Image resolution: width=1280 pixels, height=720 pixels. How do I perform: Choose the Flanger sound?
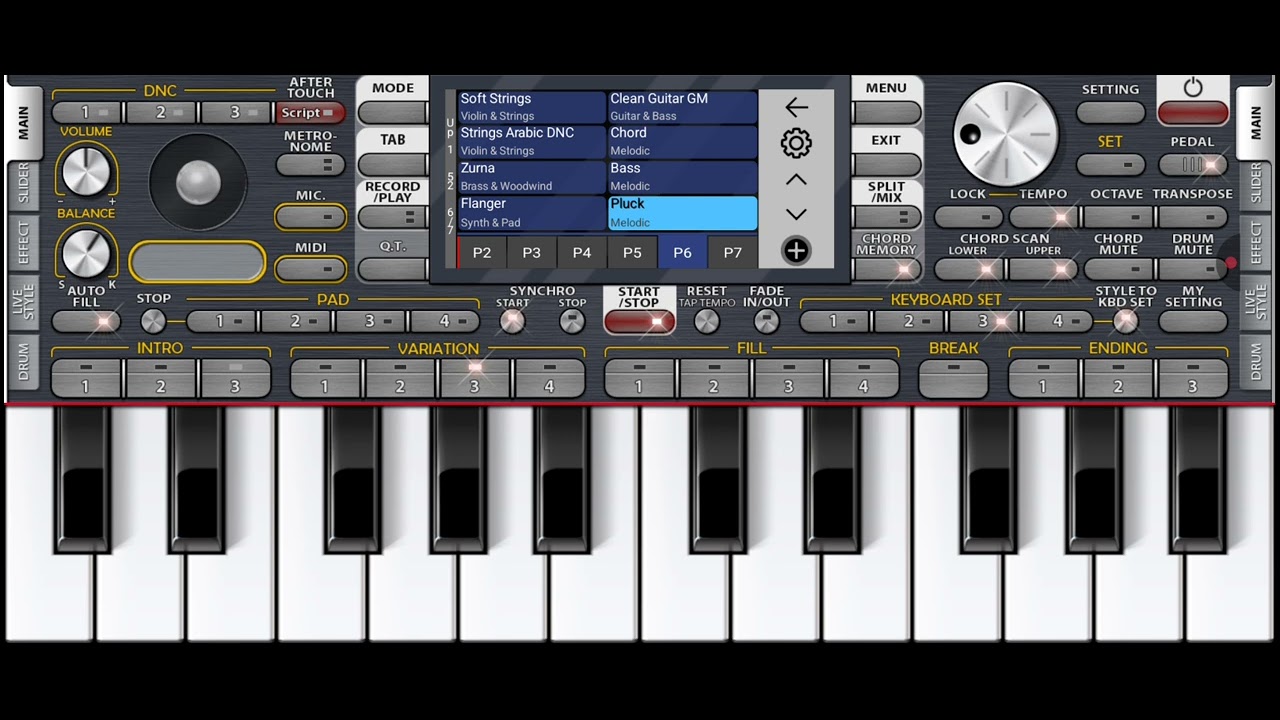tap(532, 212)
